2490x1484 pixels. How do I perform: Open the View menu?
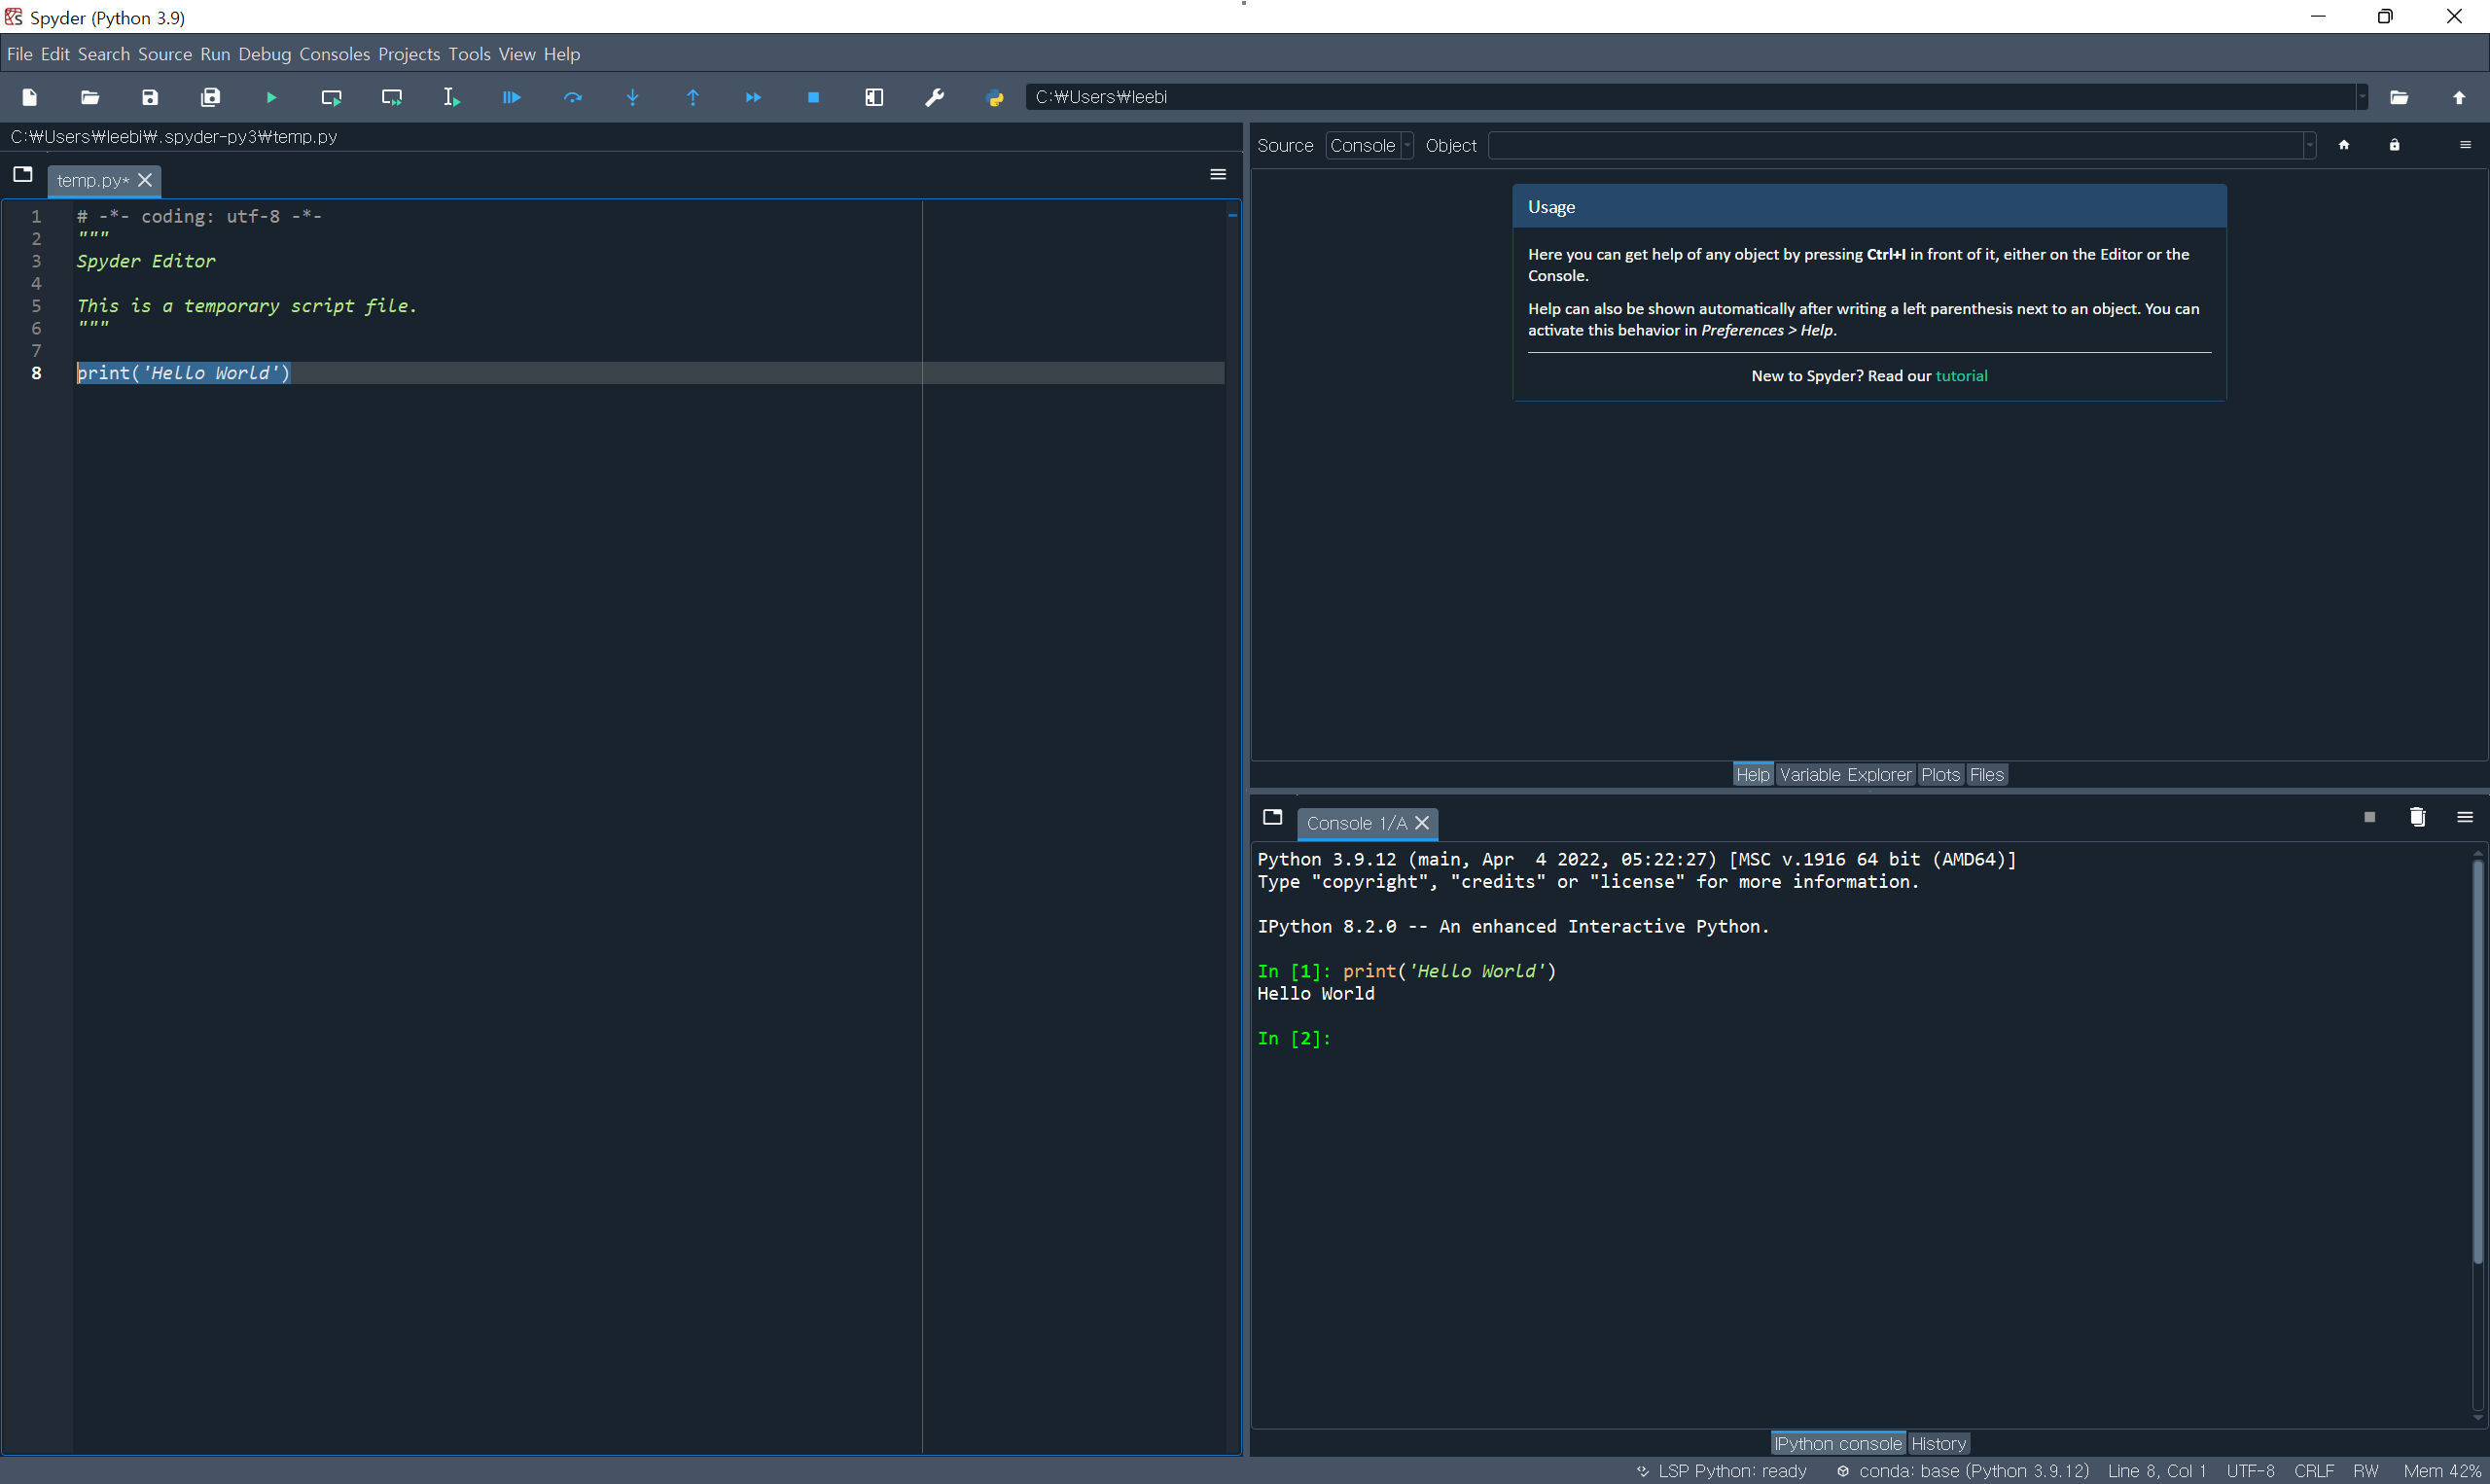pyautogui.click(x=517, y=54)
